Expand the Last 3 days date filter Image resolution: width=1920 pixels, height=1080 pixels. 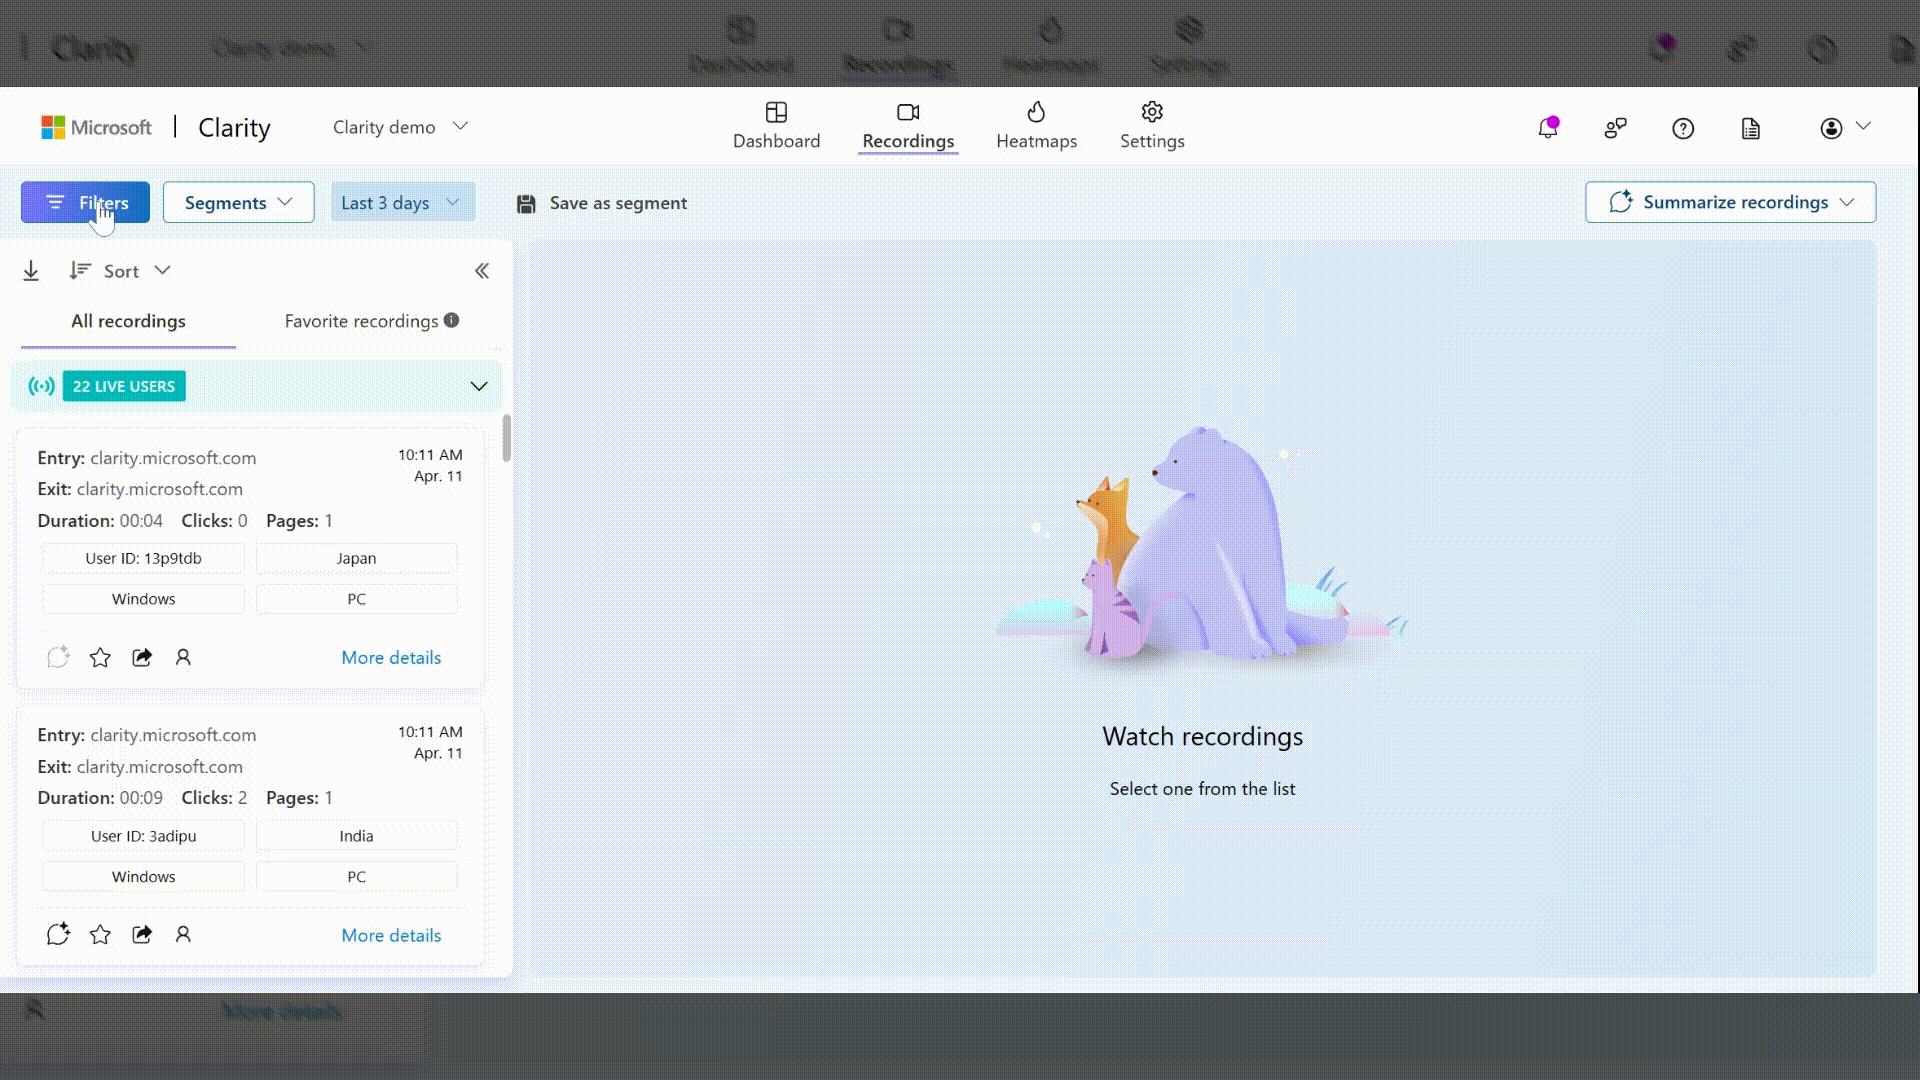401,202
